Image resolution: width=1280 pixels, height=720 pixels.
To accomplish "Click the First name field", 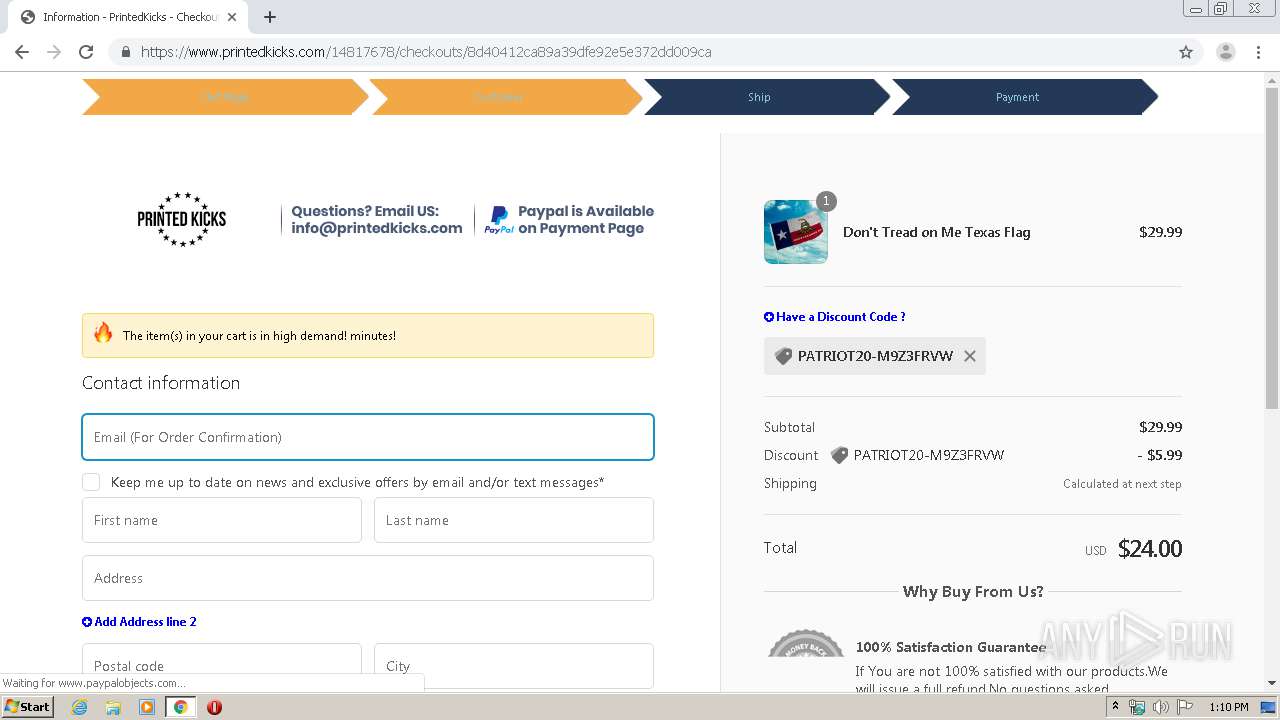I will (222, 520).
